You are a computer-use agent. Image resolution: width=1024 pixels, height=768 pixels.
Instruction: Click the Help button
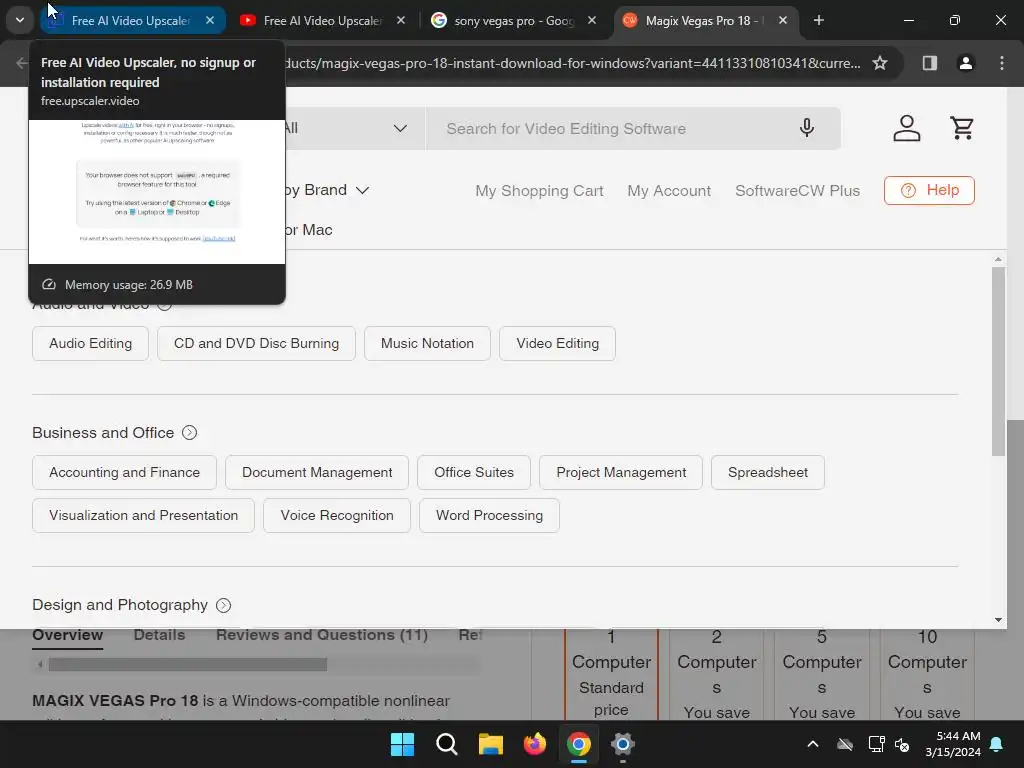coord(929,190)
